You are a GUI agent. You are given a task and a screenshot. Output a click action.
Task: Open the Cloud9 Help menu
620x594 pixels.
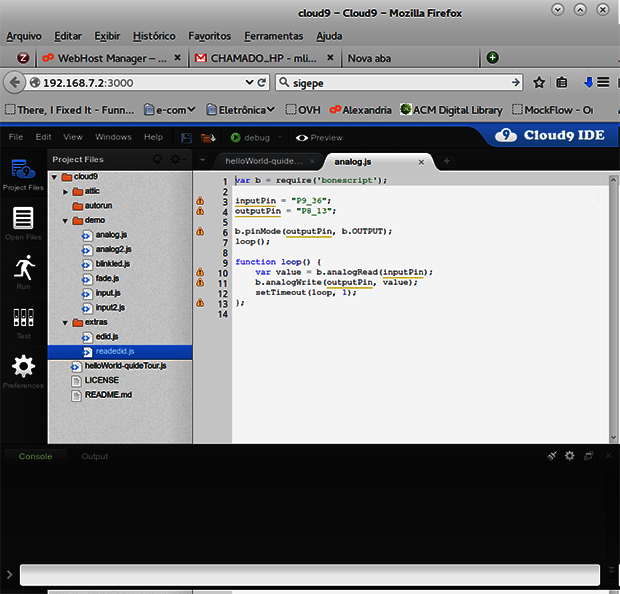[x=153, y=137]
